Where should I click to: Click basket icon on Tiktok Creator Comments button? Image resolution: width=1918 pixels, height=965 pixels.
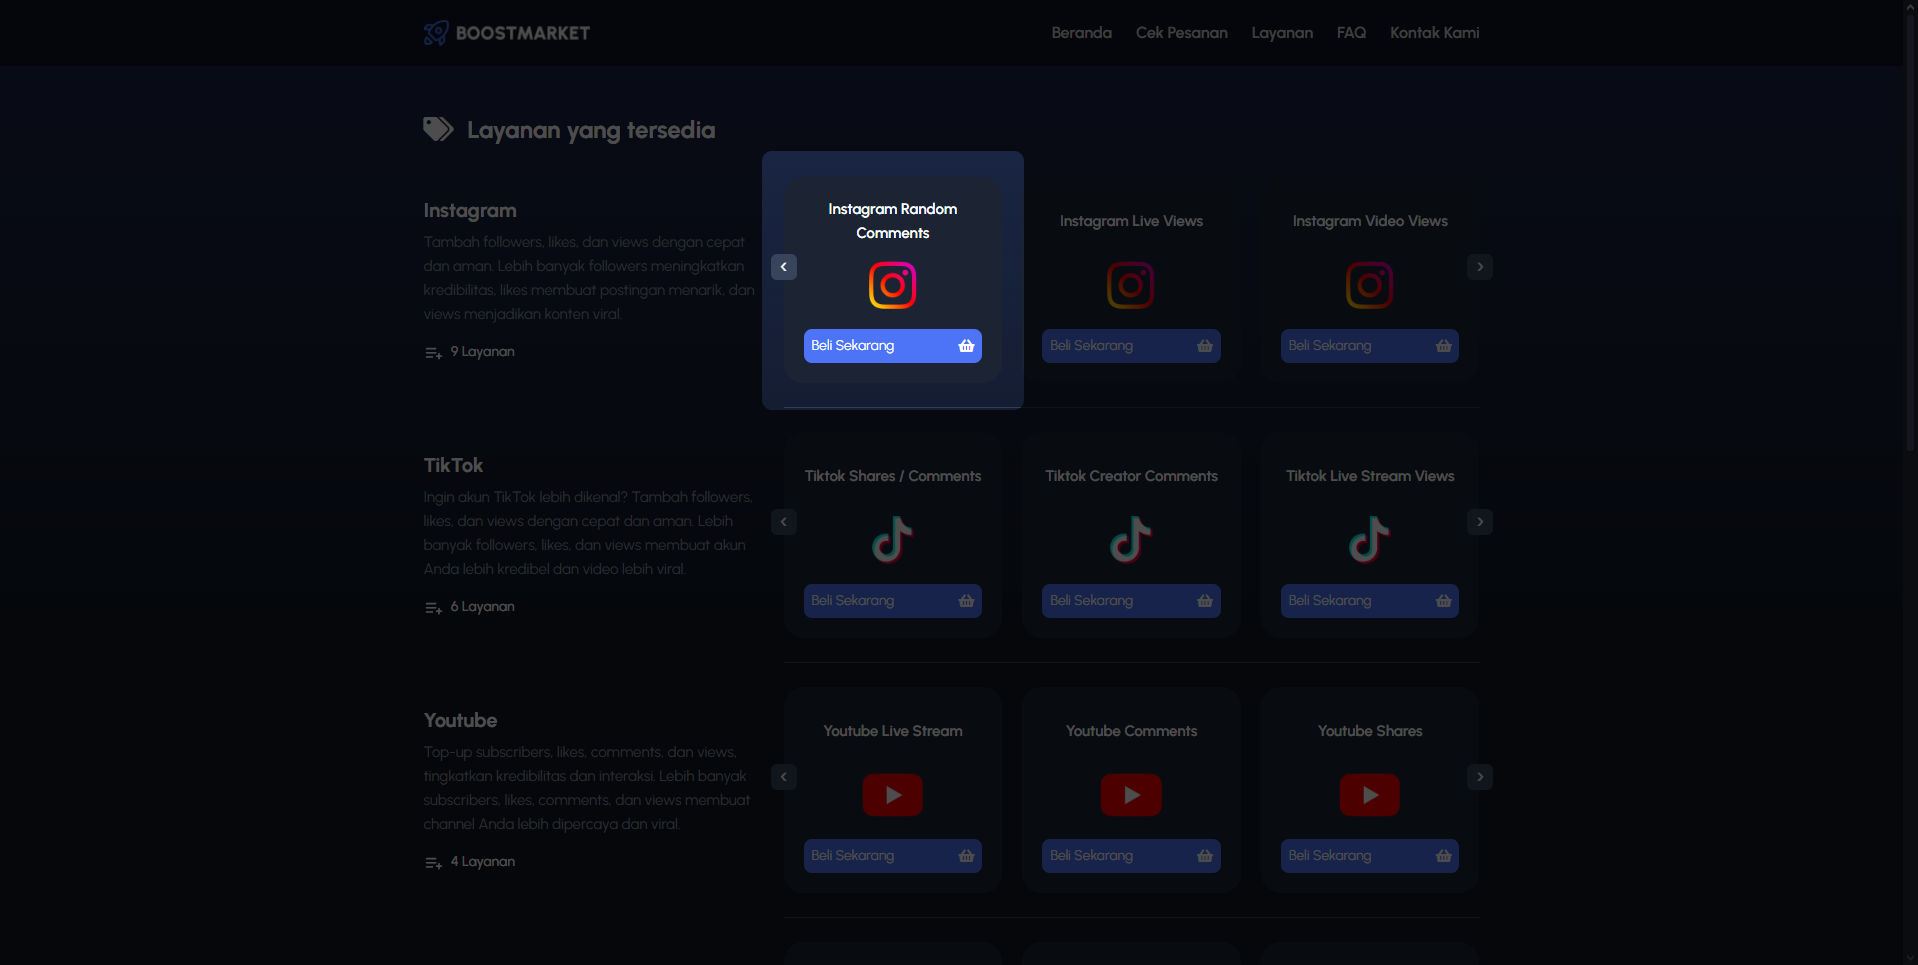(1205, 601)
